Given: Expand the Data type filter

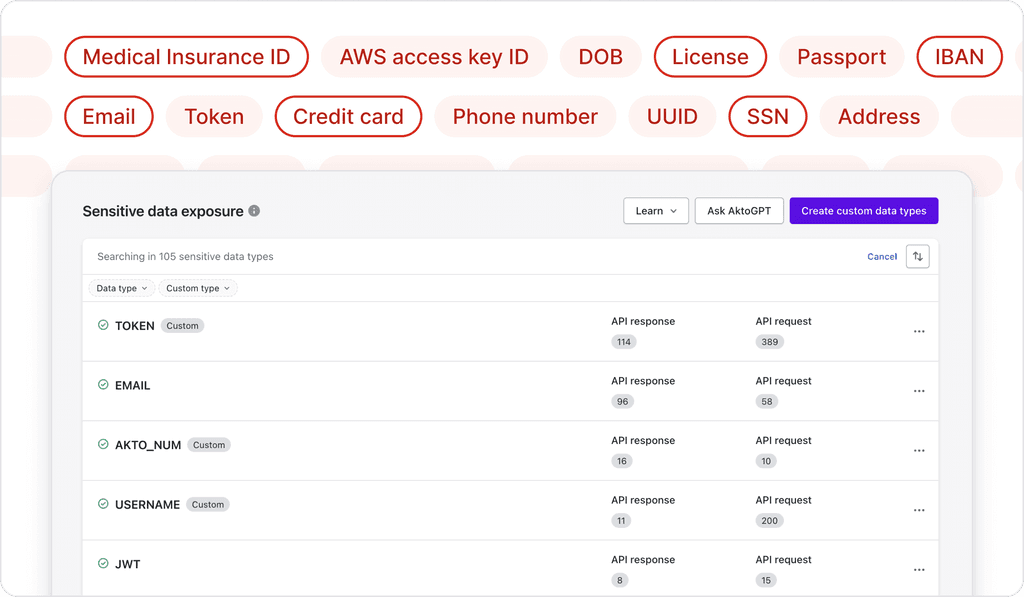Looking at the screenshot, I should (120, 288).
